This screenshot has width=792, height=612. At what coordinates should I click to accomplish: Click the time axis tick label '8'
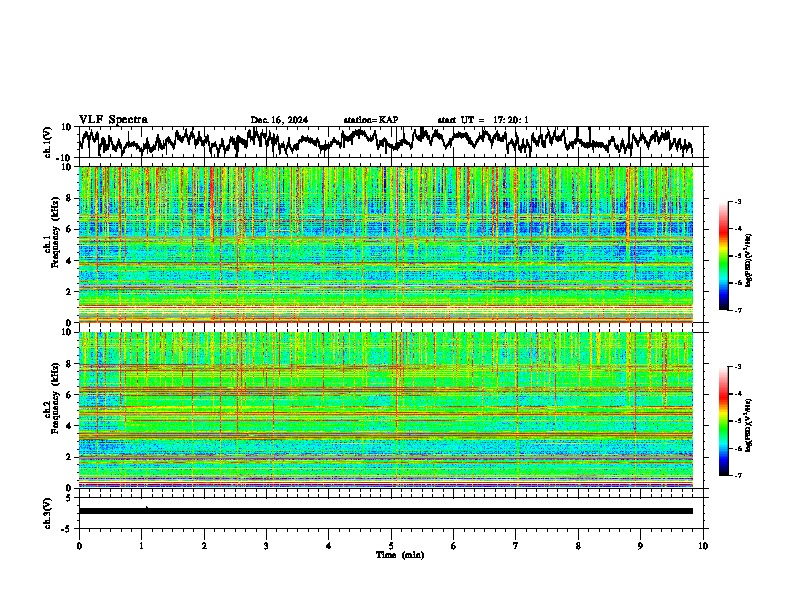[578, 546]
